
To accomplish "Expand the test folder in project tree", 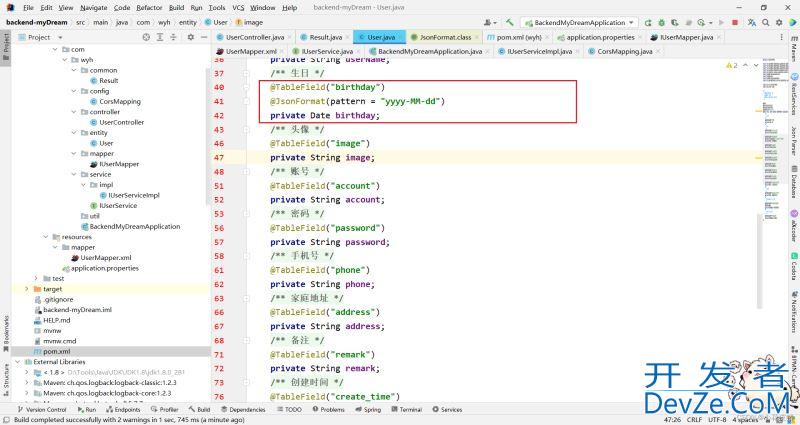I will point(36,279).
